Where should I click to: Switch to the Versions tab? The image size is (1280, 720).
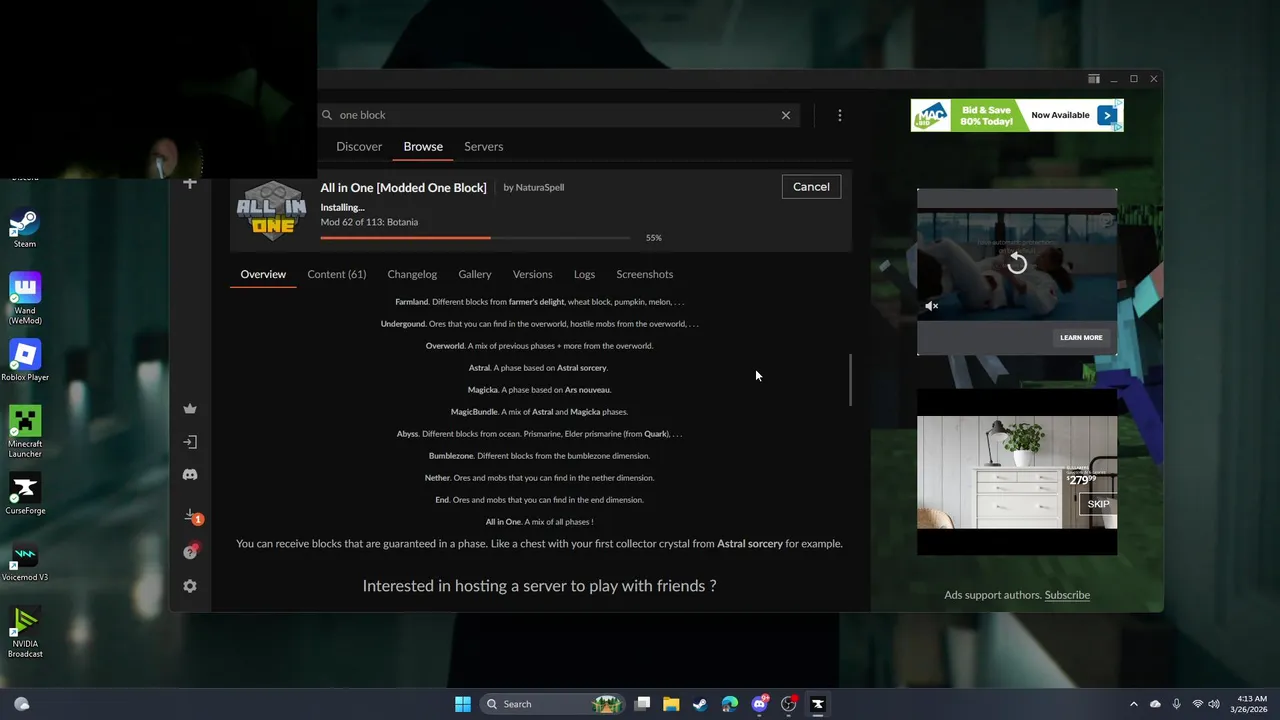(532, 274)
